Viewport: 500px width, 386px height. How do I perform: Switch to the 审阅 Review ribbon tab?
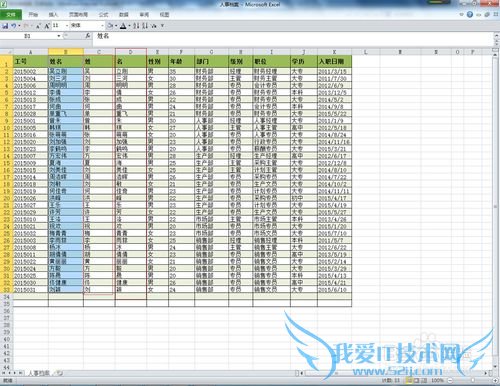[144, 15]
